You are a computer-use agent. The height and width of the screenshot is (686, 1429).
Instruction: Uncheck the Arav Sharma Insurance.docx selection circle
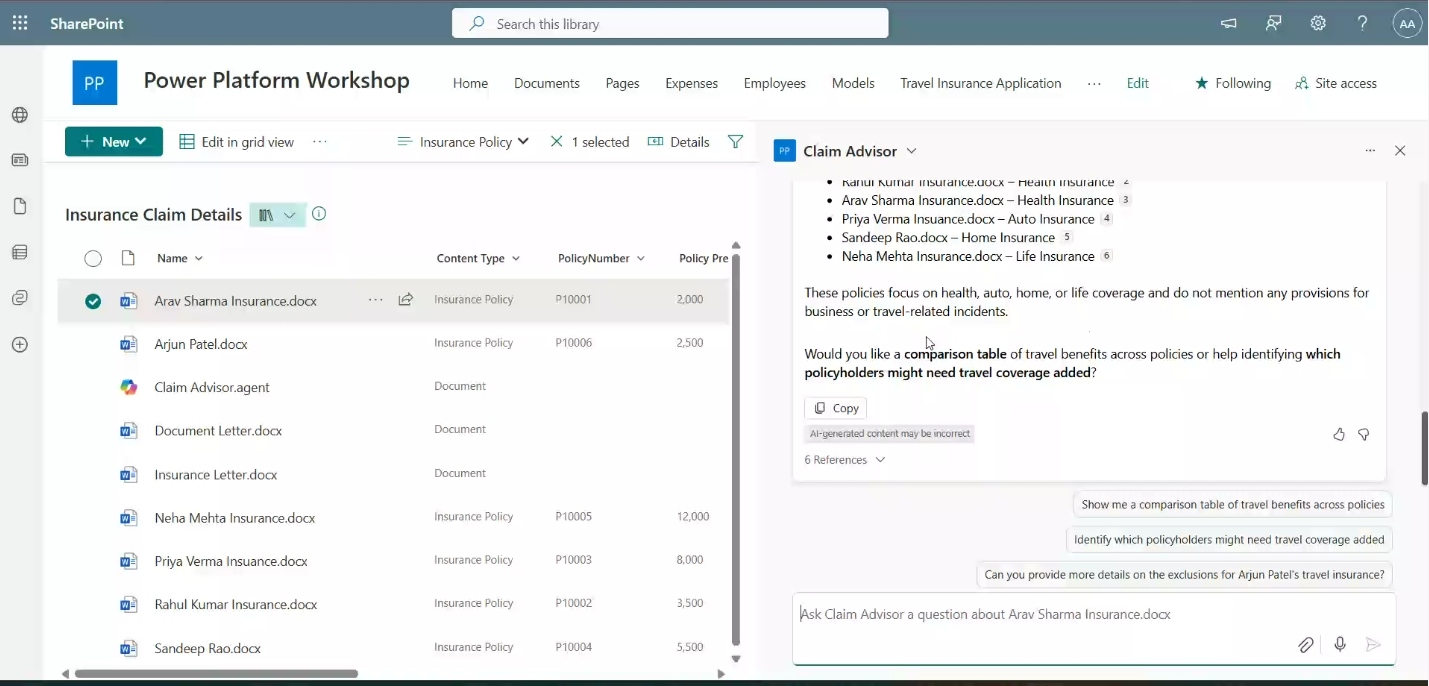[93, 301]
